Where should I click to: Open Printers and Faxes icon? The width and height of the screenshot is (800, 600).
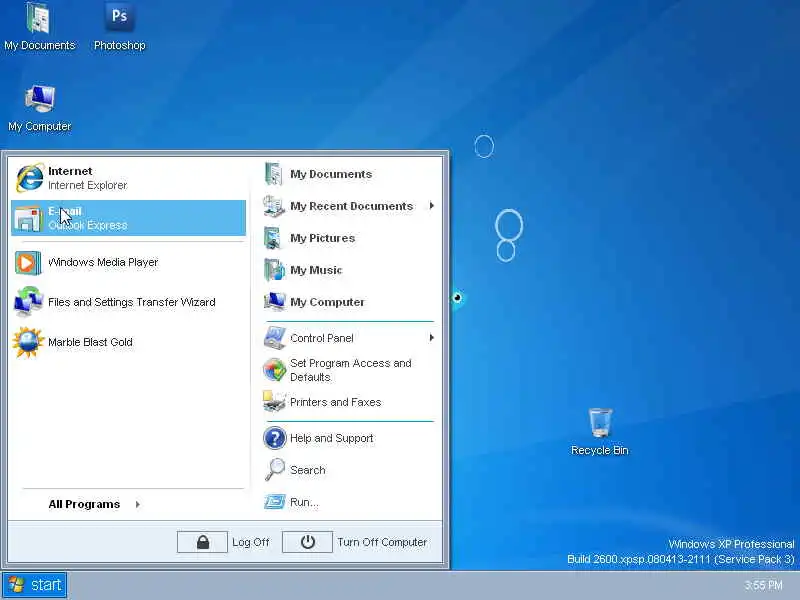coord(274,402)
